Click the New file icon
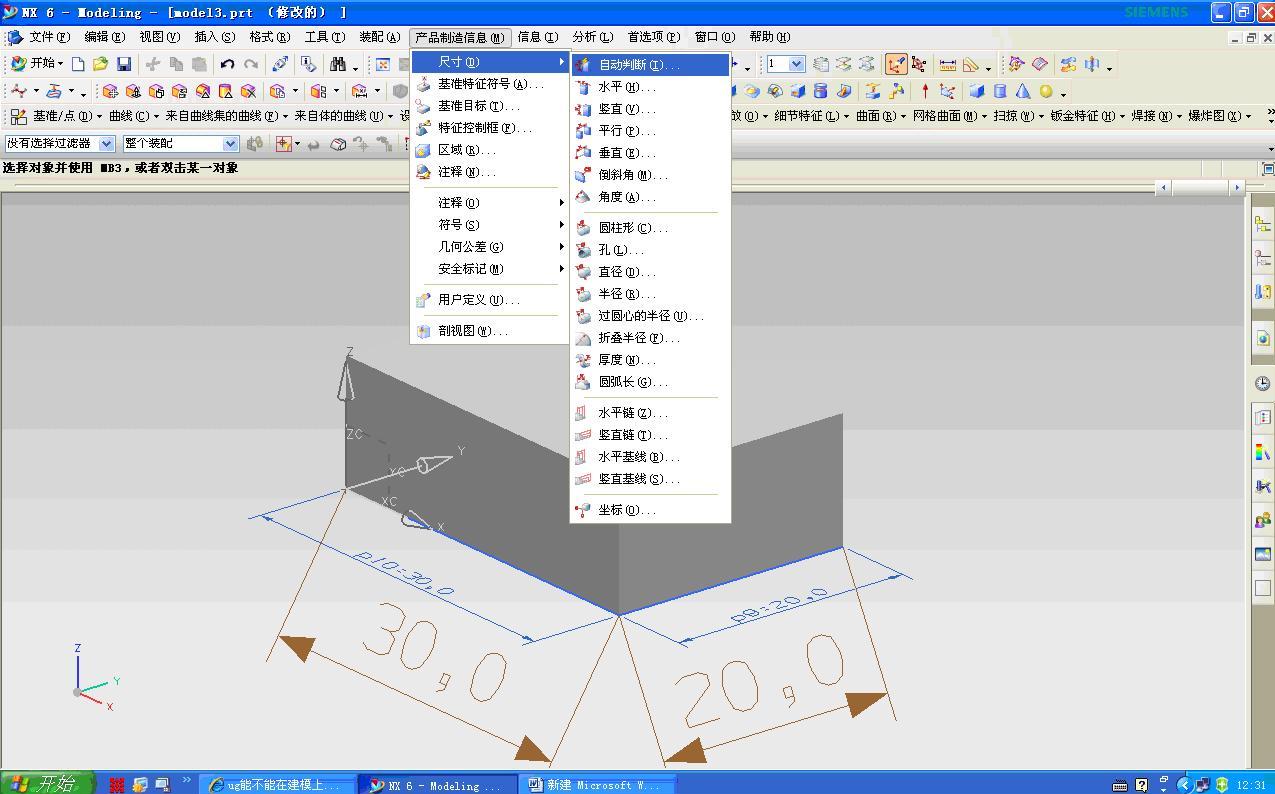 click(x=78, y=64)
